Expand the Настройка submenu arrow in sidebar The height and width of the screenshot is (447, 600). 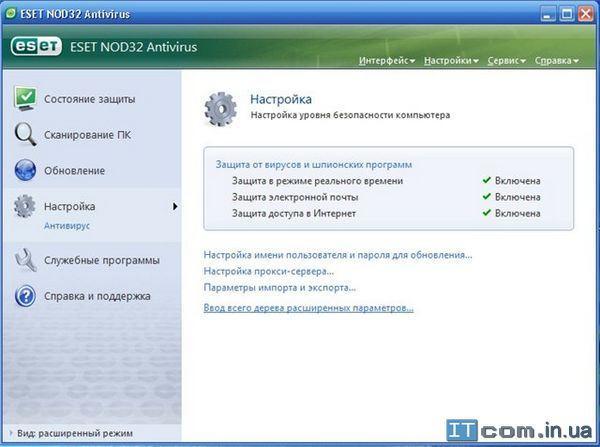pos(175,207)
